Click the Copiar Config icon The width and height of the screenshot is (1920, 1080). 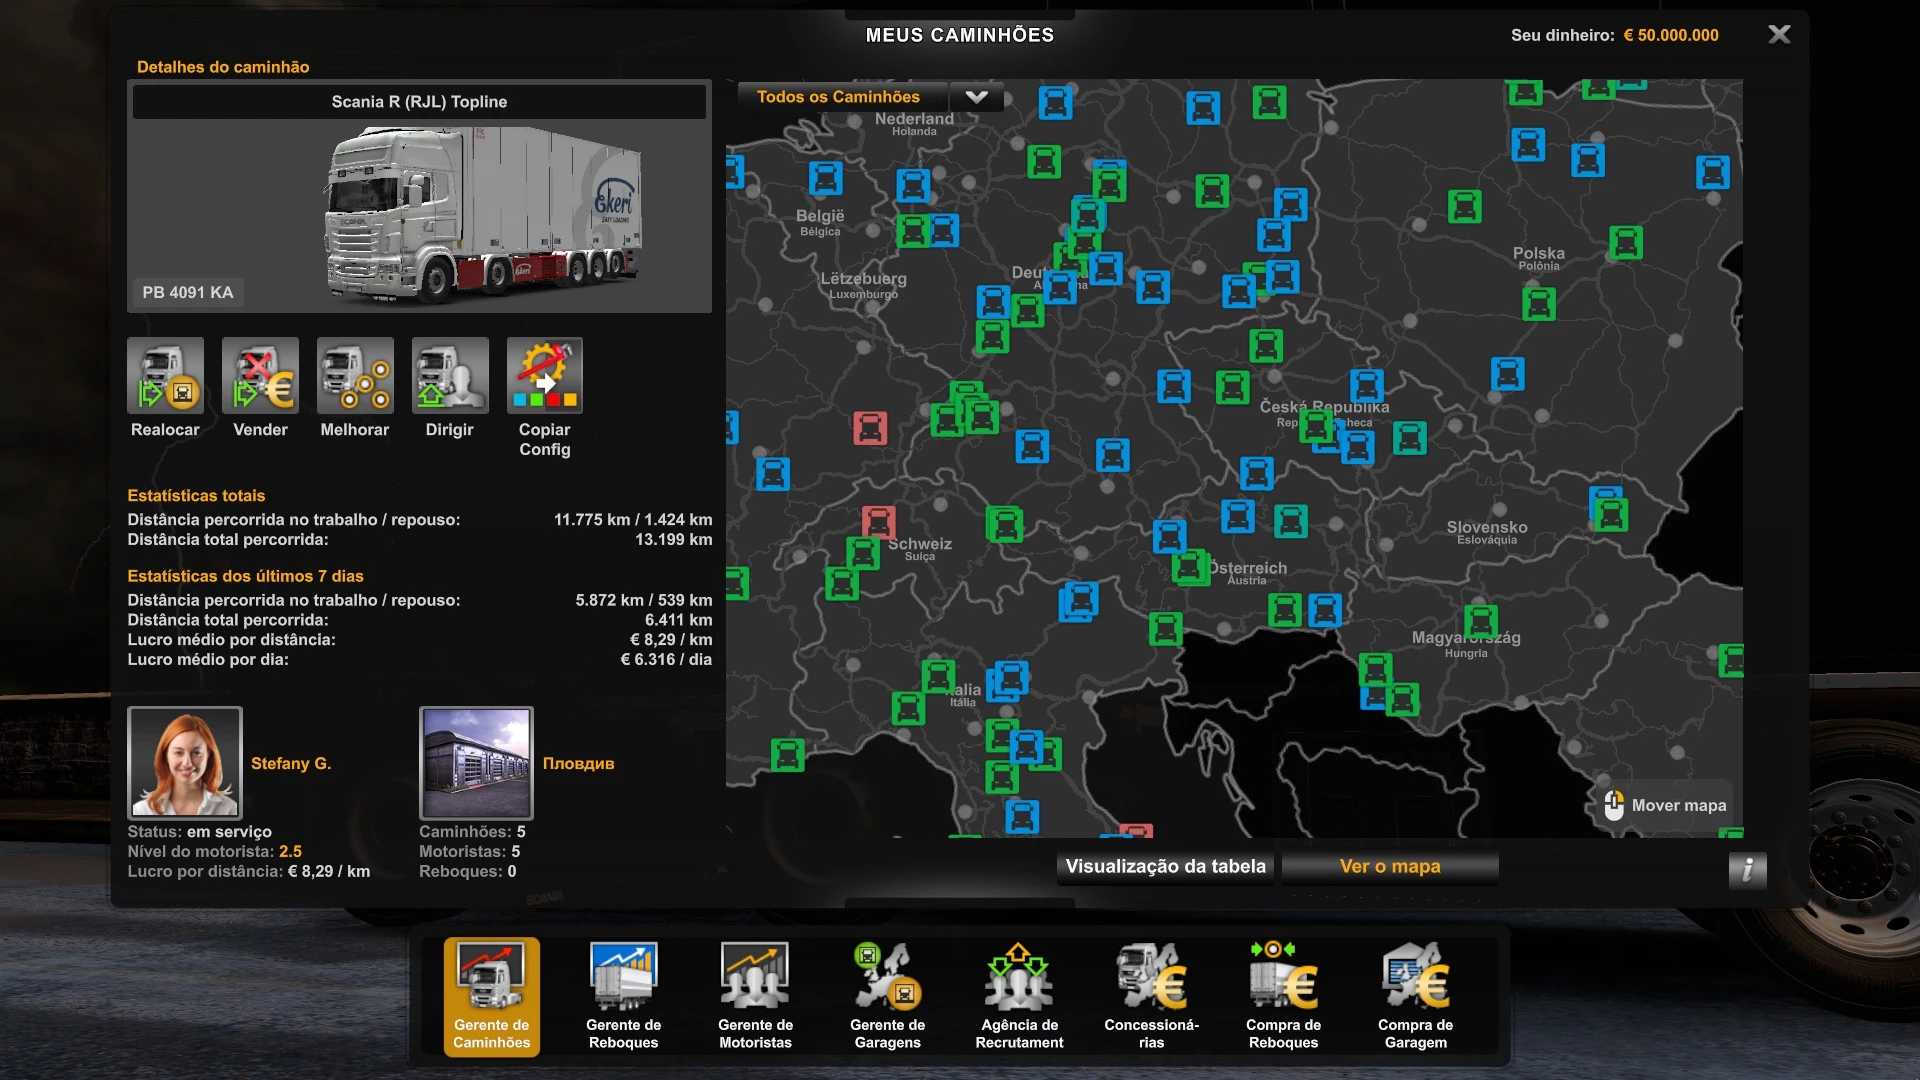(x=544, y=376)
